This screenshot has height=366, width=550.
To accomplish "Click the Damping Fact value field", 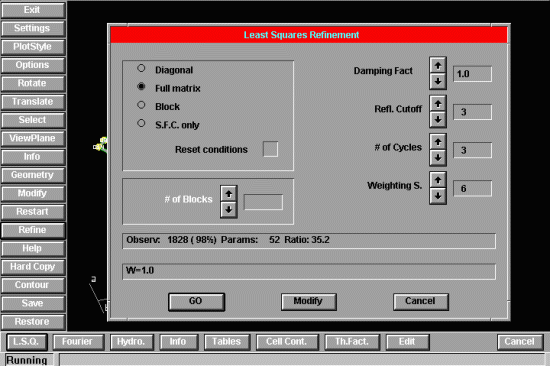I will (x=472, y=74).
